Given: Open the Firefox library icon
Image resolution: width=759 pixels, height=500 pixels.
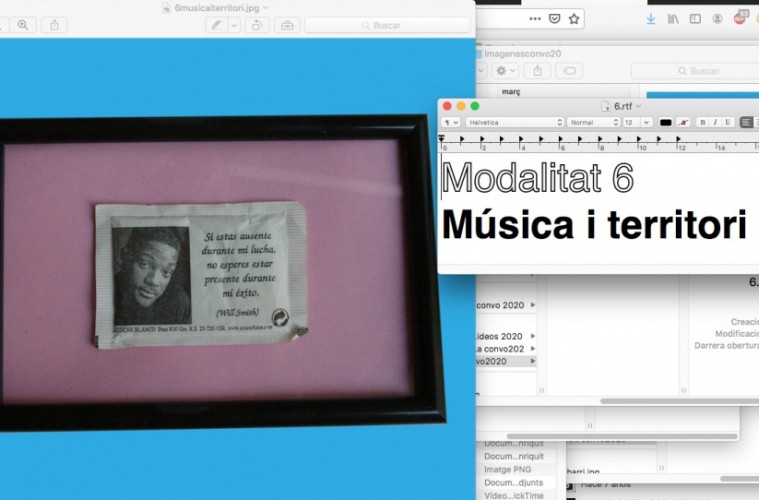Looking at the screenshot, I should (x=673, y=18).
